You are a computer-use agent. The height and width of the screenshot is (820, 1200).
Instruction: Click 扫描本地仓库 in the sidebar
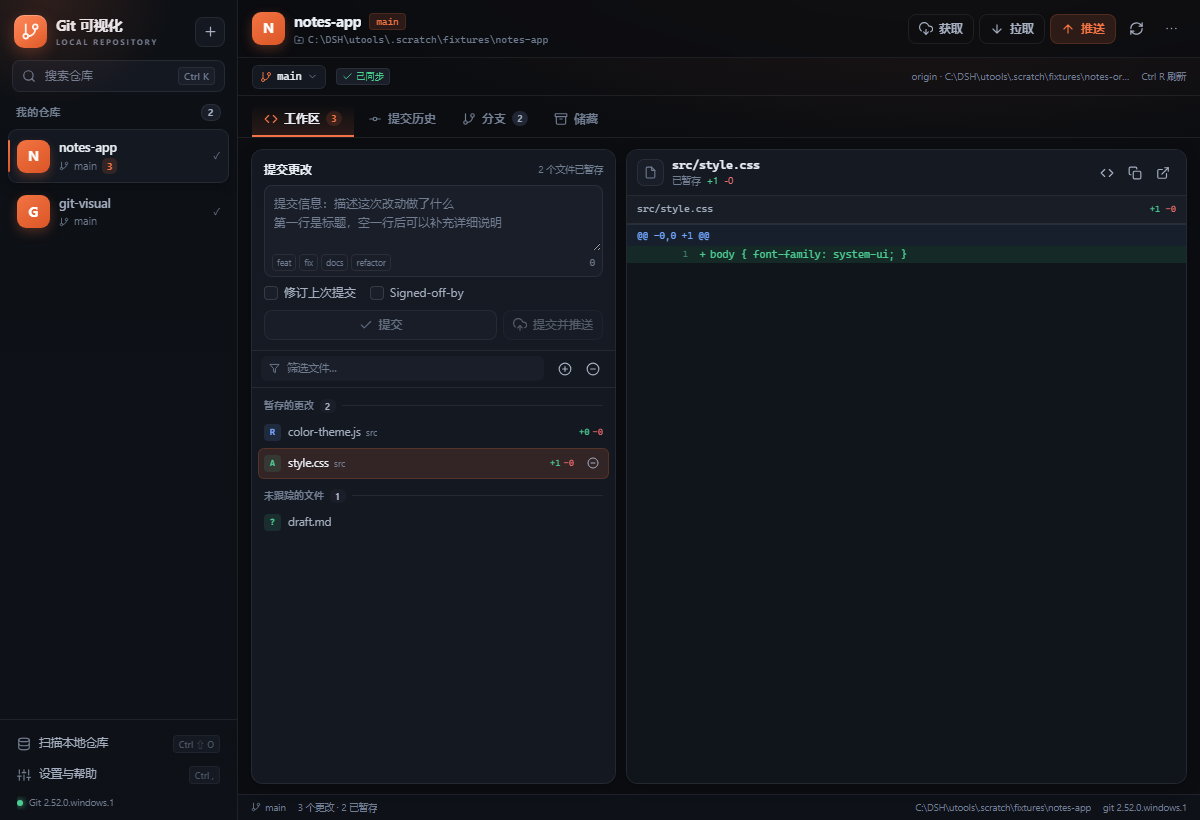coord(118,743)
